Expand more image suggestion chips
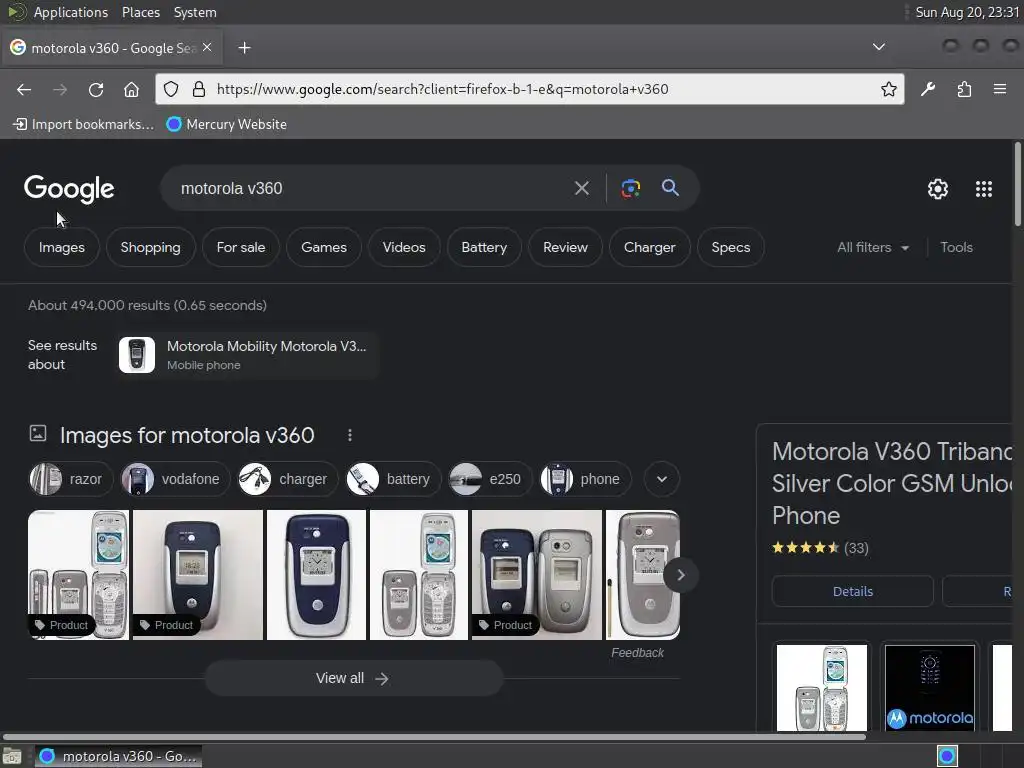1024x768 pixels. click(662, 479)
